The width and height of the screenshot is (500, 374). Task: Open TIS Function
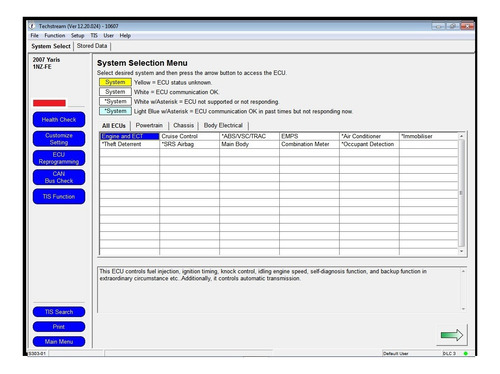point(59,196)
